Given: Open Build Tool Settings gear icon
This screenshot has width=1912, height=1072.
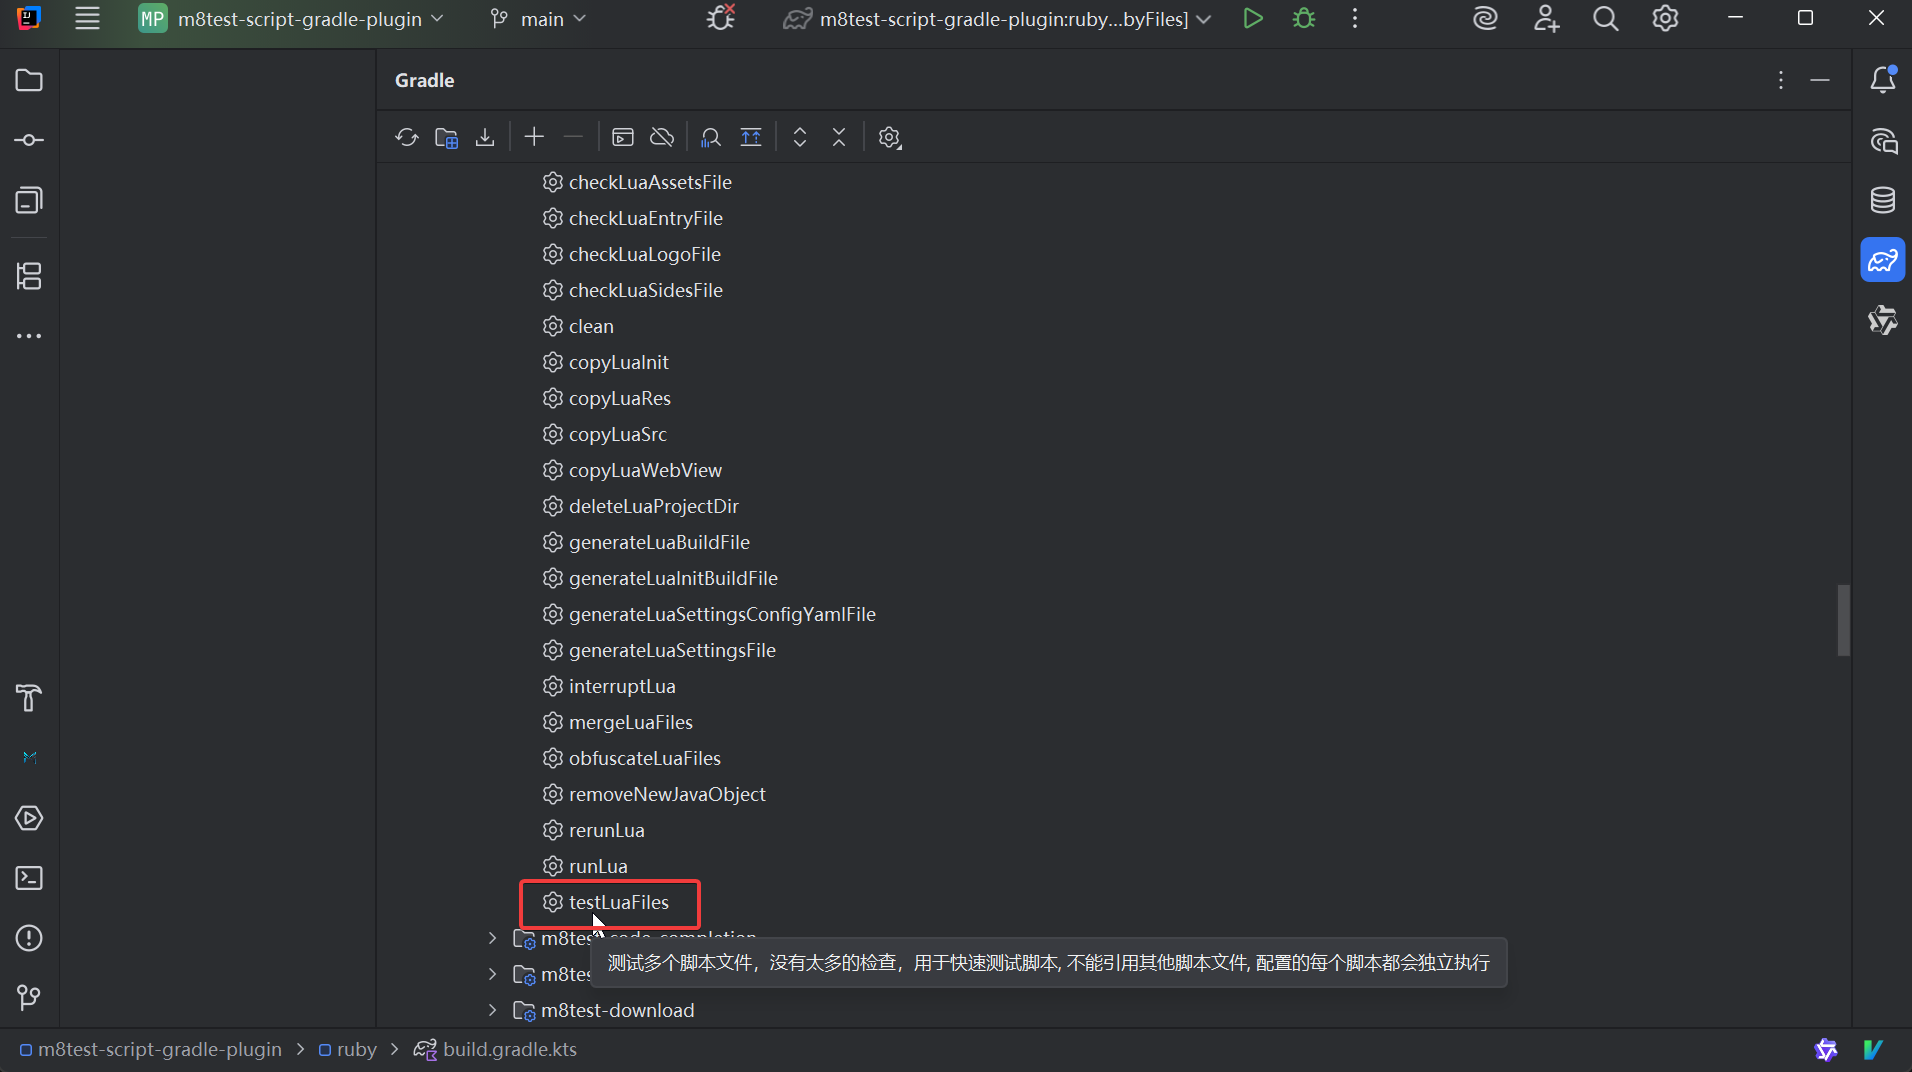Looking at the screenshot, I should pyautogui.click(x=890, y=137).
